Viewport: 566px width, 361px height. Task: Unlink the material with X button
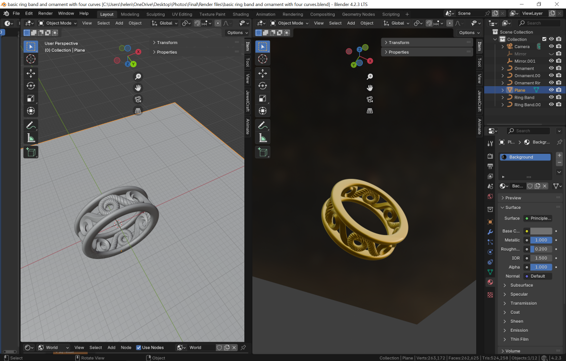pos(545,186)
